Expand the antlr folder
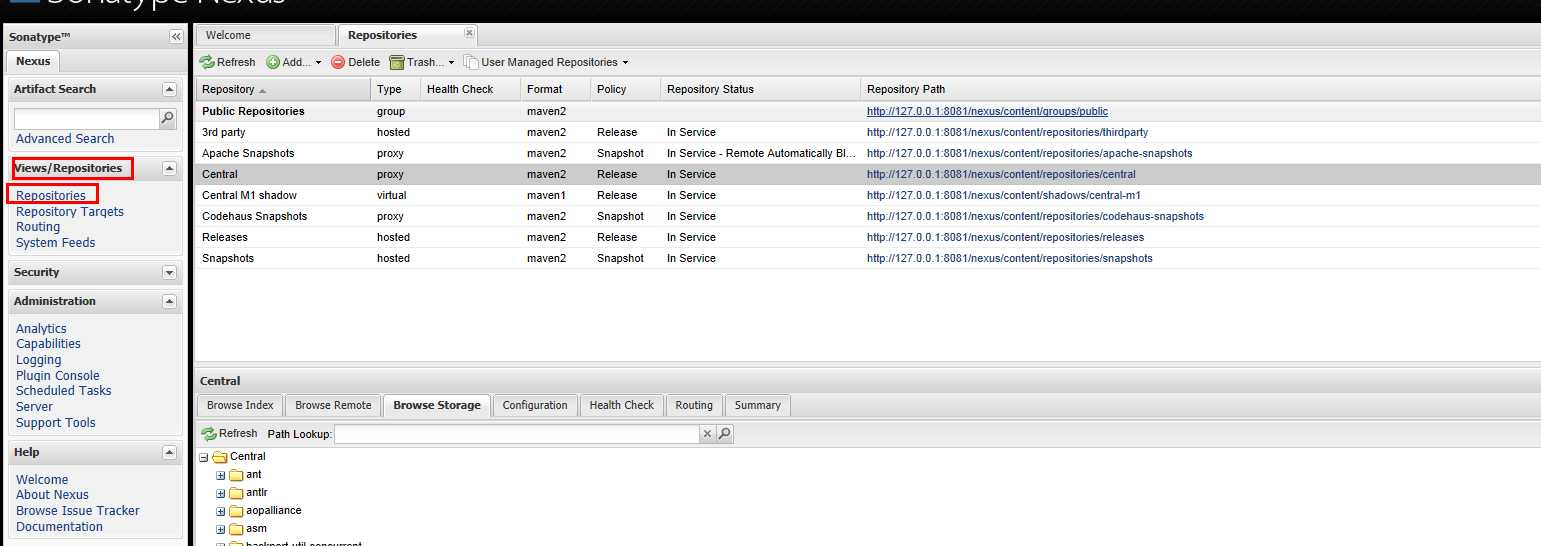Image resolution: width=1541 pixels, height=546 pixels. pos(221,493)
